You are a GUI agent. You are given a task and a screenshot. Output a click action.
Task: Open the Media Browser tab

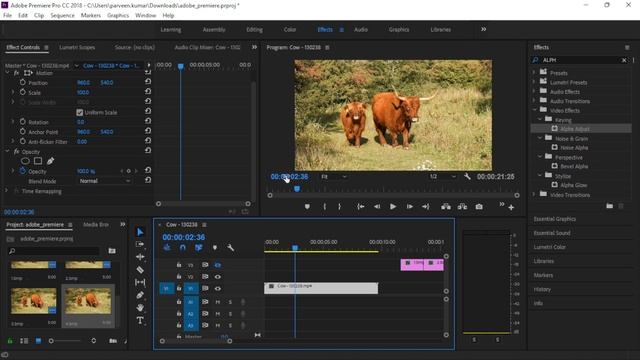pos(96,224)
